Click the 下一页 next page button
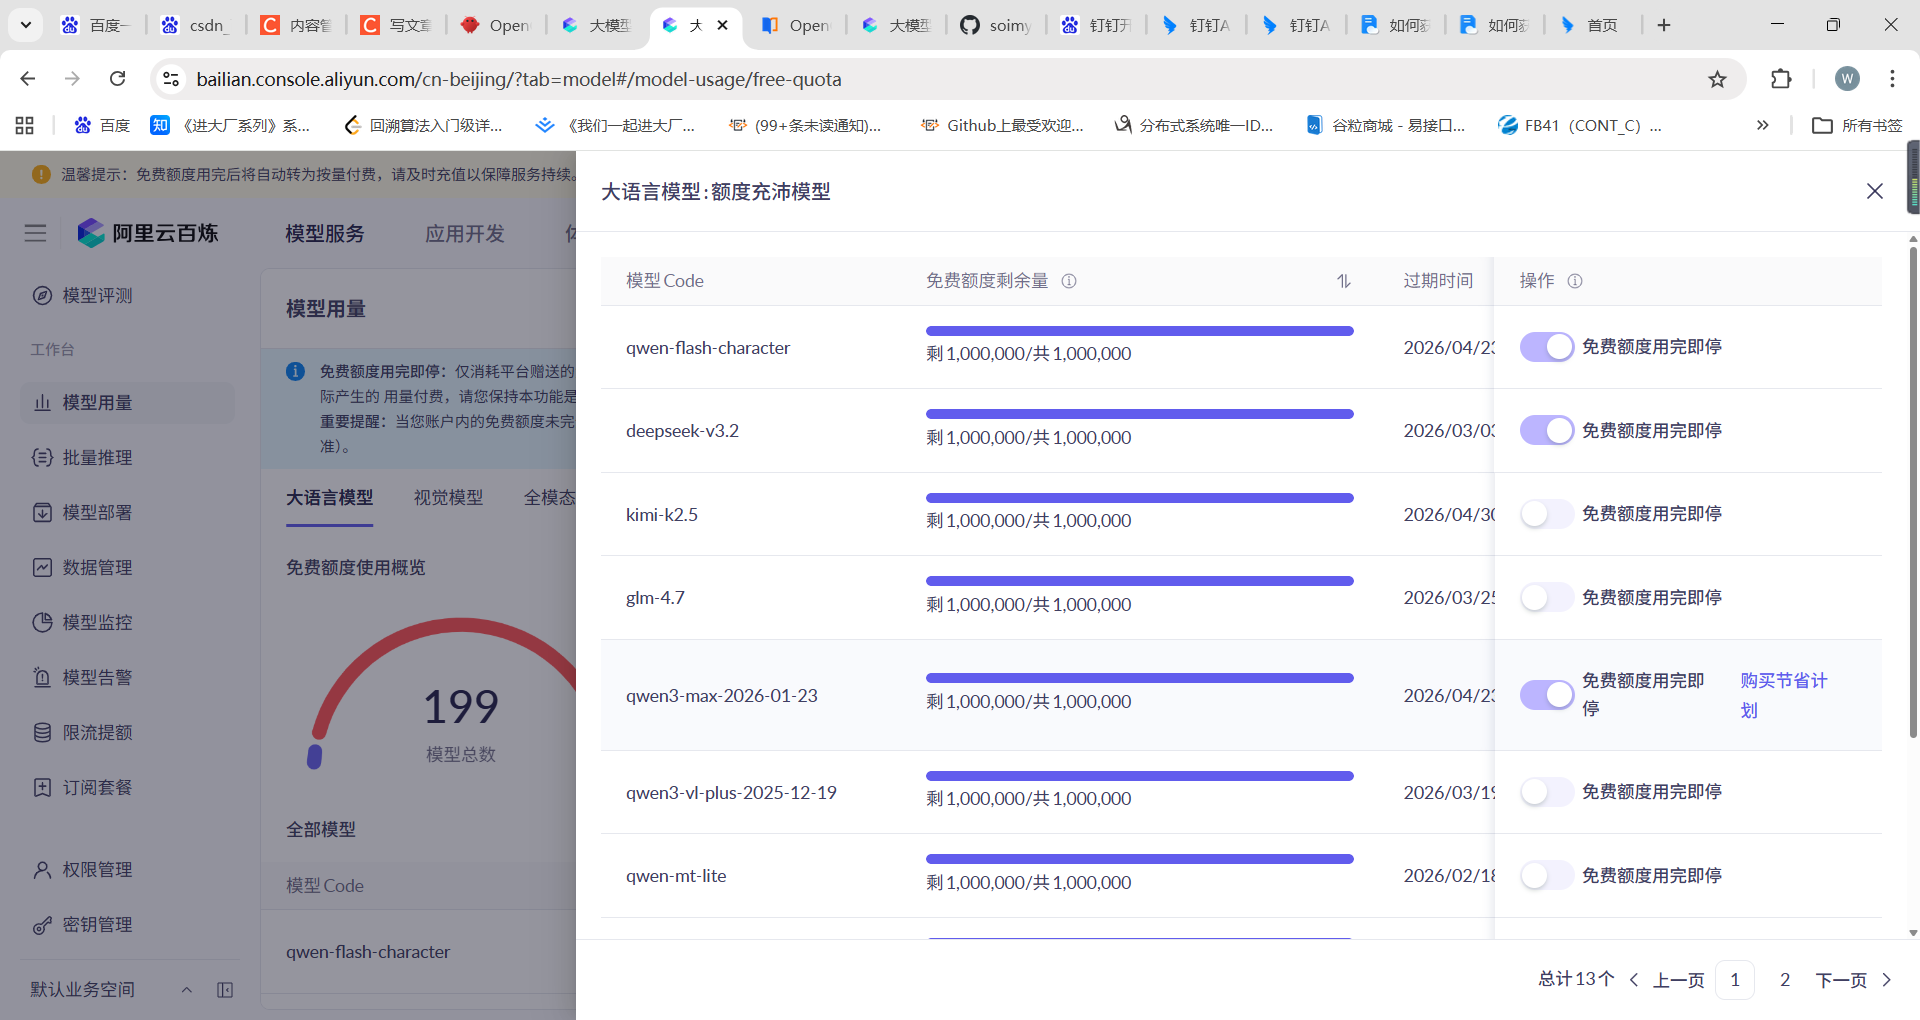The width and height of the screenshot is (1920, 1020). 1853,980
